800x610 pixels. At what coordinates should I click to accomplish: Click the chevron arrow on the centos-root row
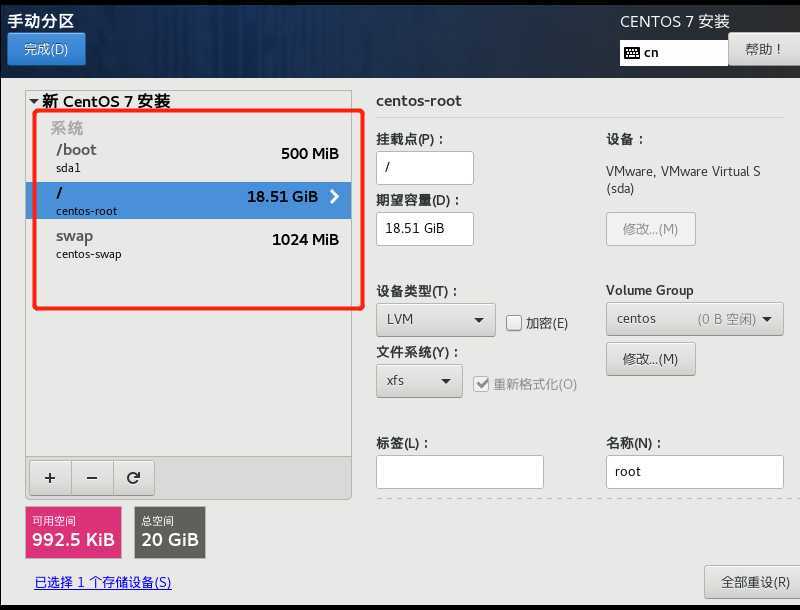pos(334,196)
